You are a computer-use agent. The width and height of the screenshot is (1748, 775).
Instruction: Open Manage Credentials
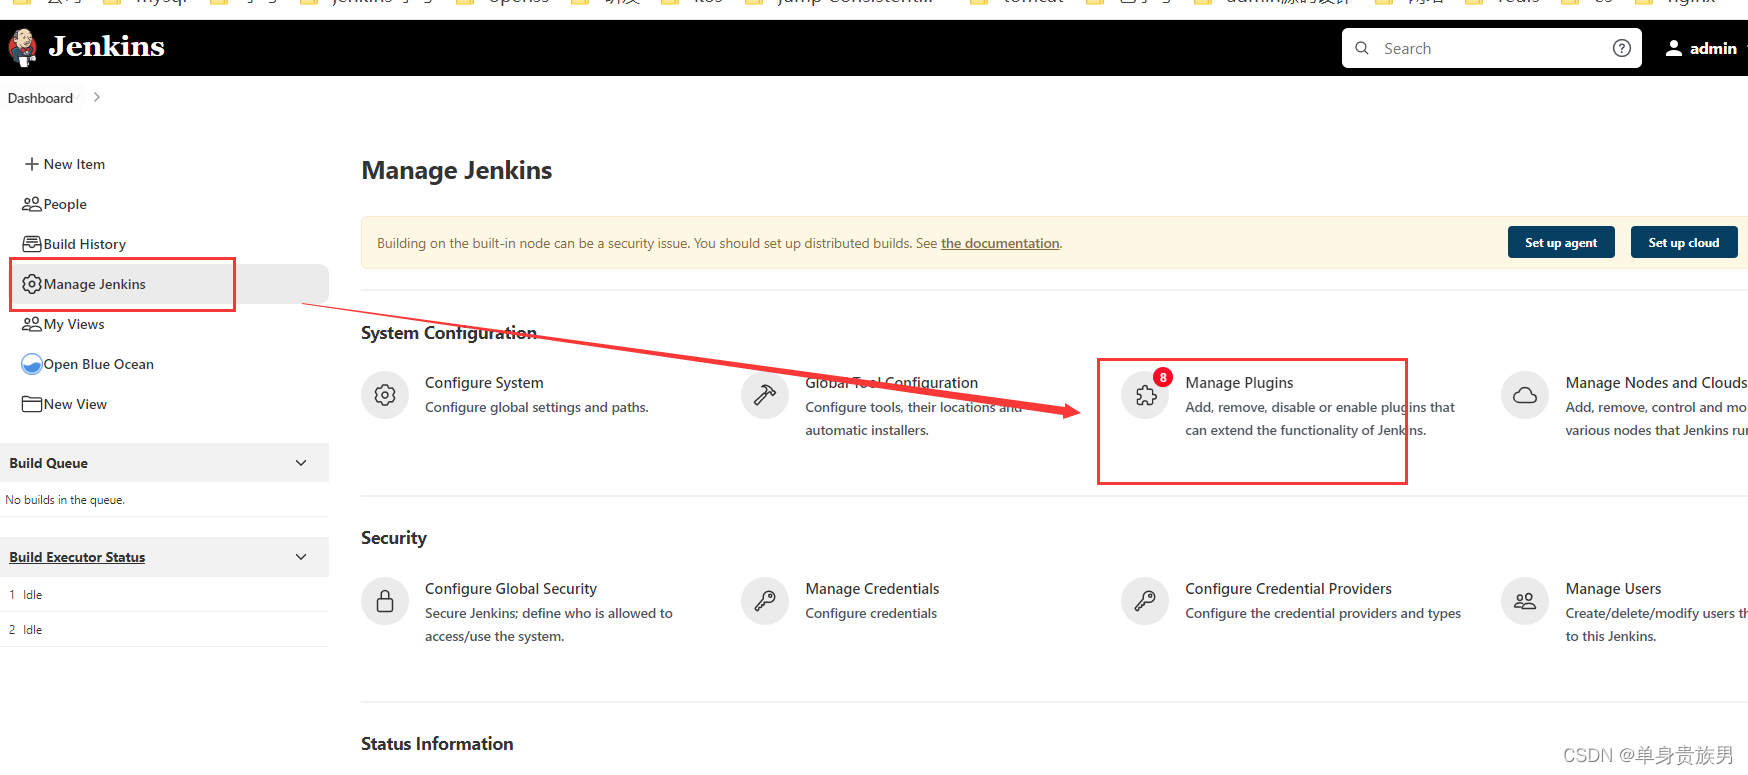(872, 589)
